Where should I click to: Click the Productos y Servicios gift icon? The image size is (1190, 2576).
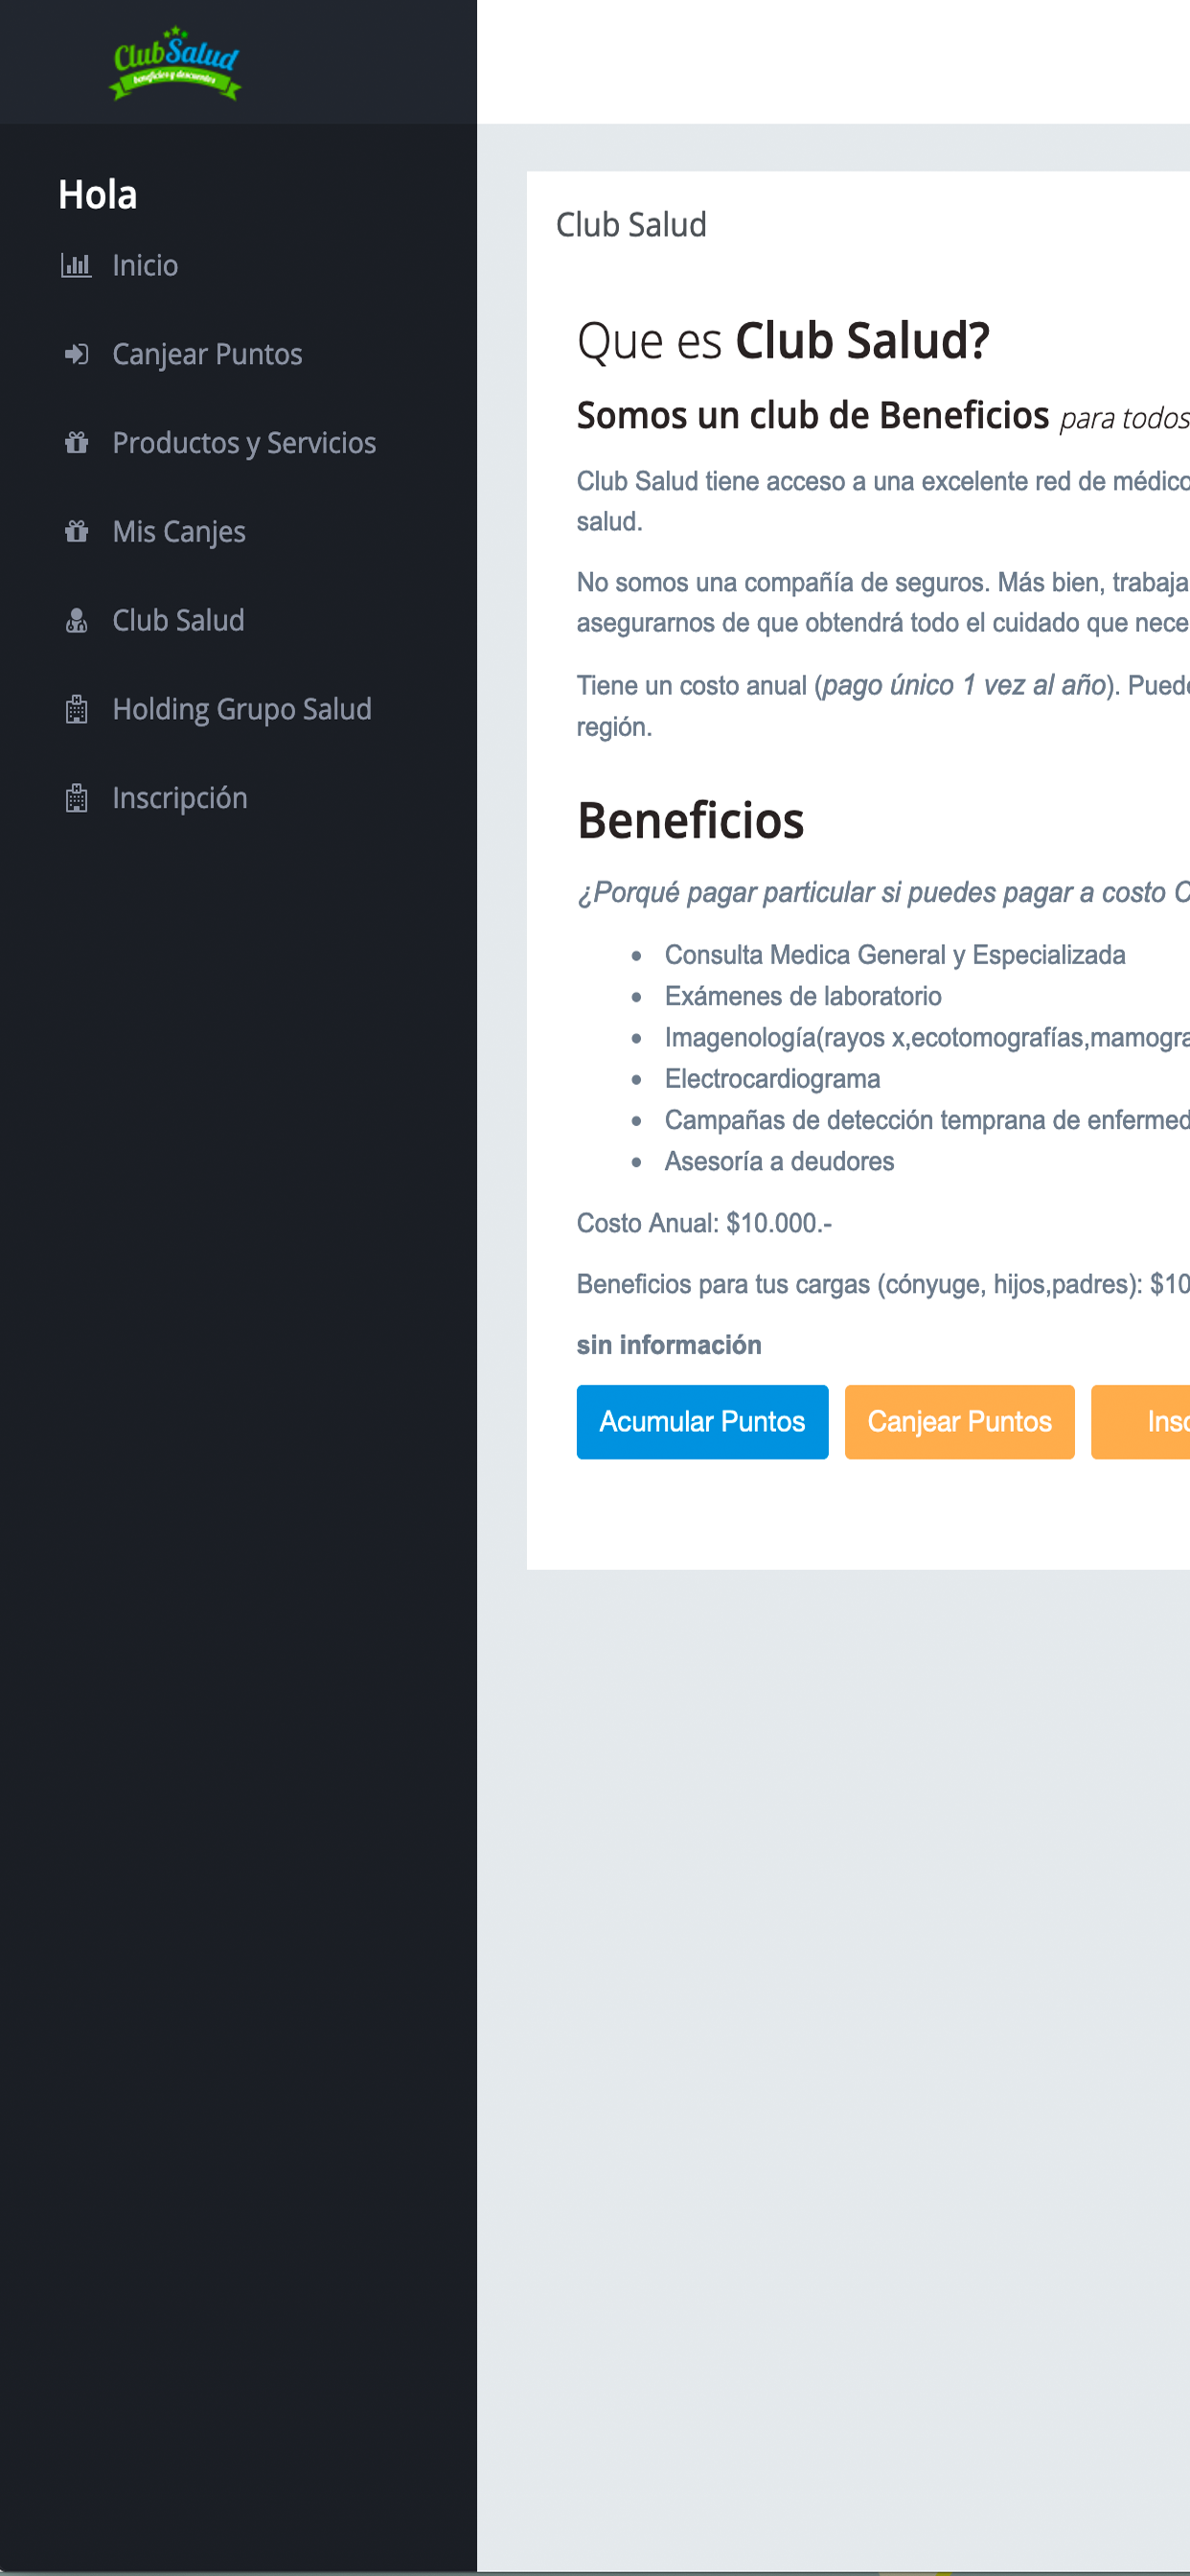point(76,442)
